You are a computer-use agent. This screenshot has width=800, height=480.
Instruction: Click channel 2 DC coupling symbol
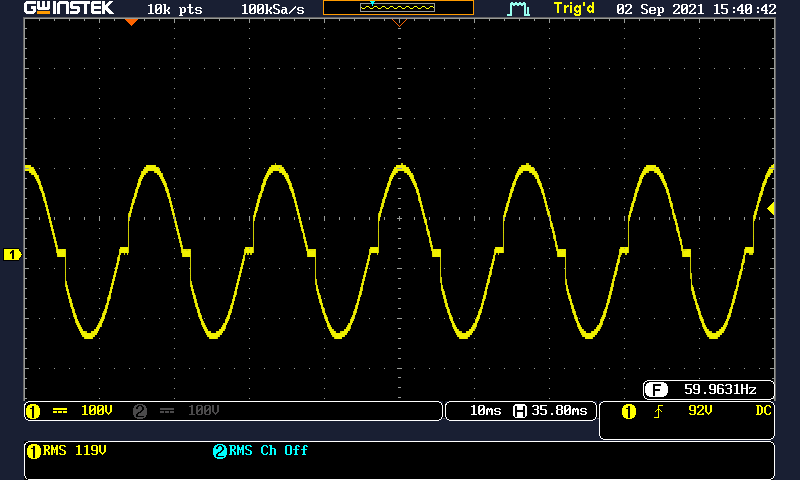167,411
